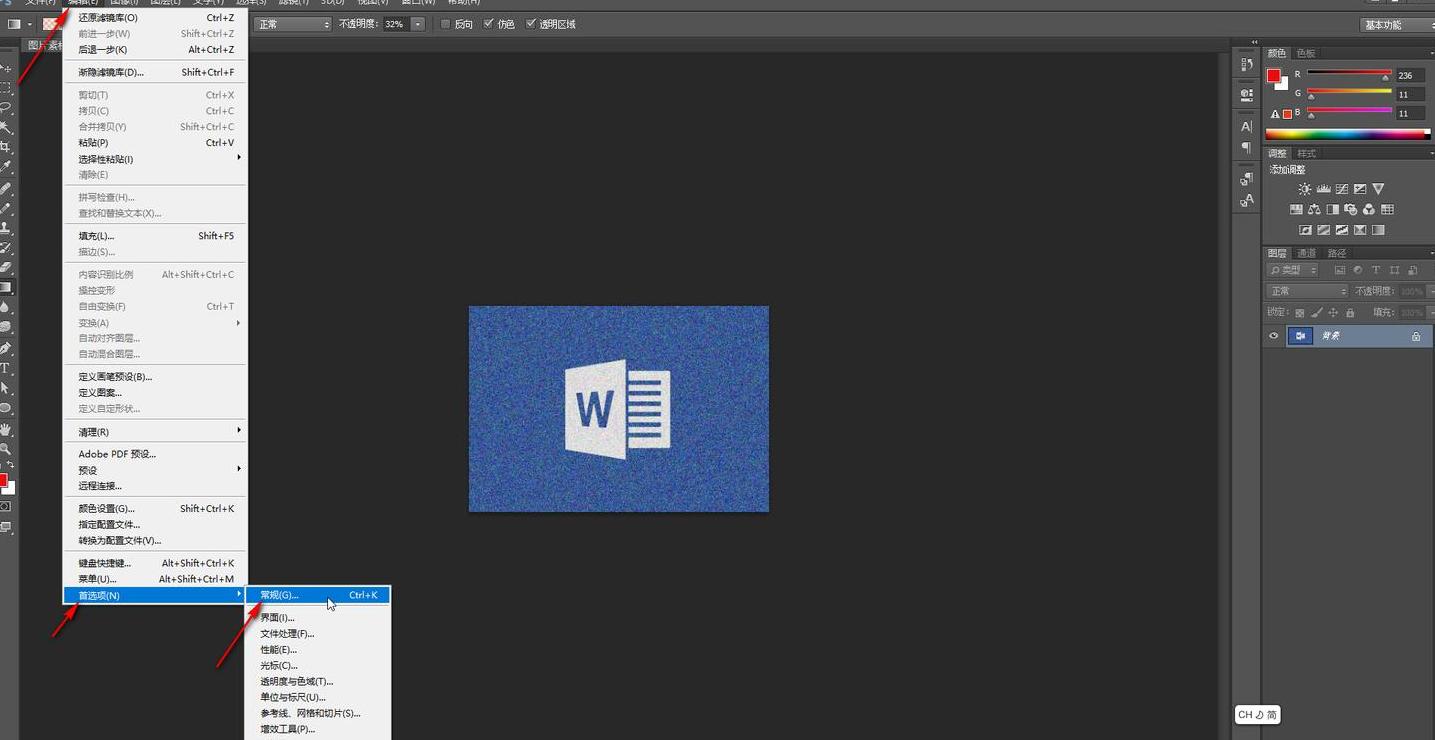Click the lock icon on background layer
Screen dimensions: 1435x740
click(1416, 337)
